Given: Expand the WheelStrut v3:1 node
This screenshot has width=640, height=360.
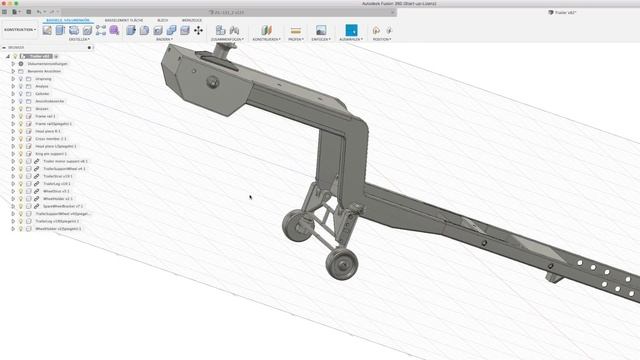Looking at the screenshot, I should coord(13,191).
